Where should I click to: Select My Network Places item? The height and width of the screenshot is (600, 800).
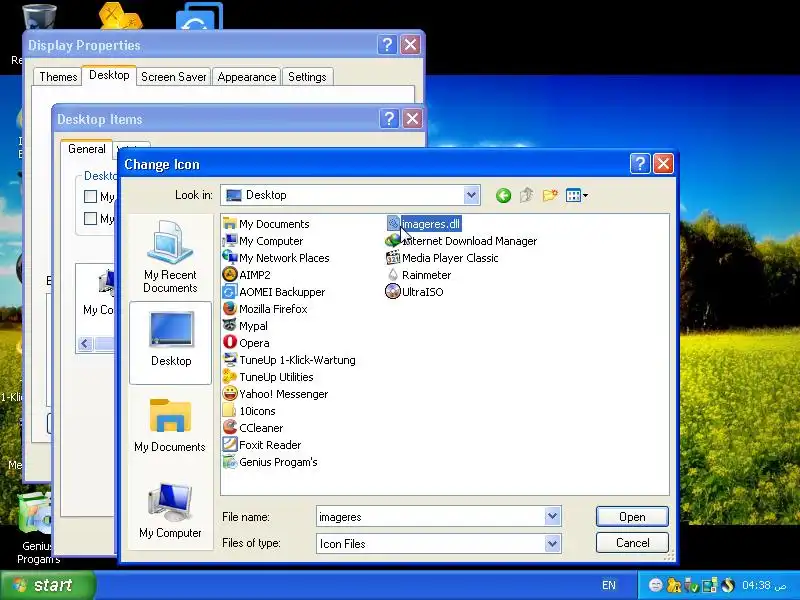(276, 258)
